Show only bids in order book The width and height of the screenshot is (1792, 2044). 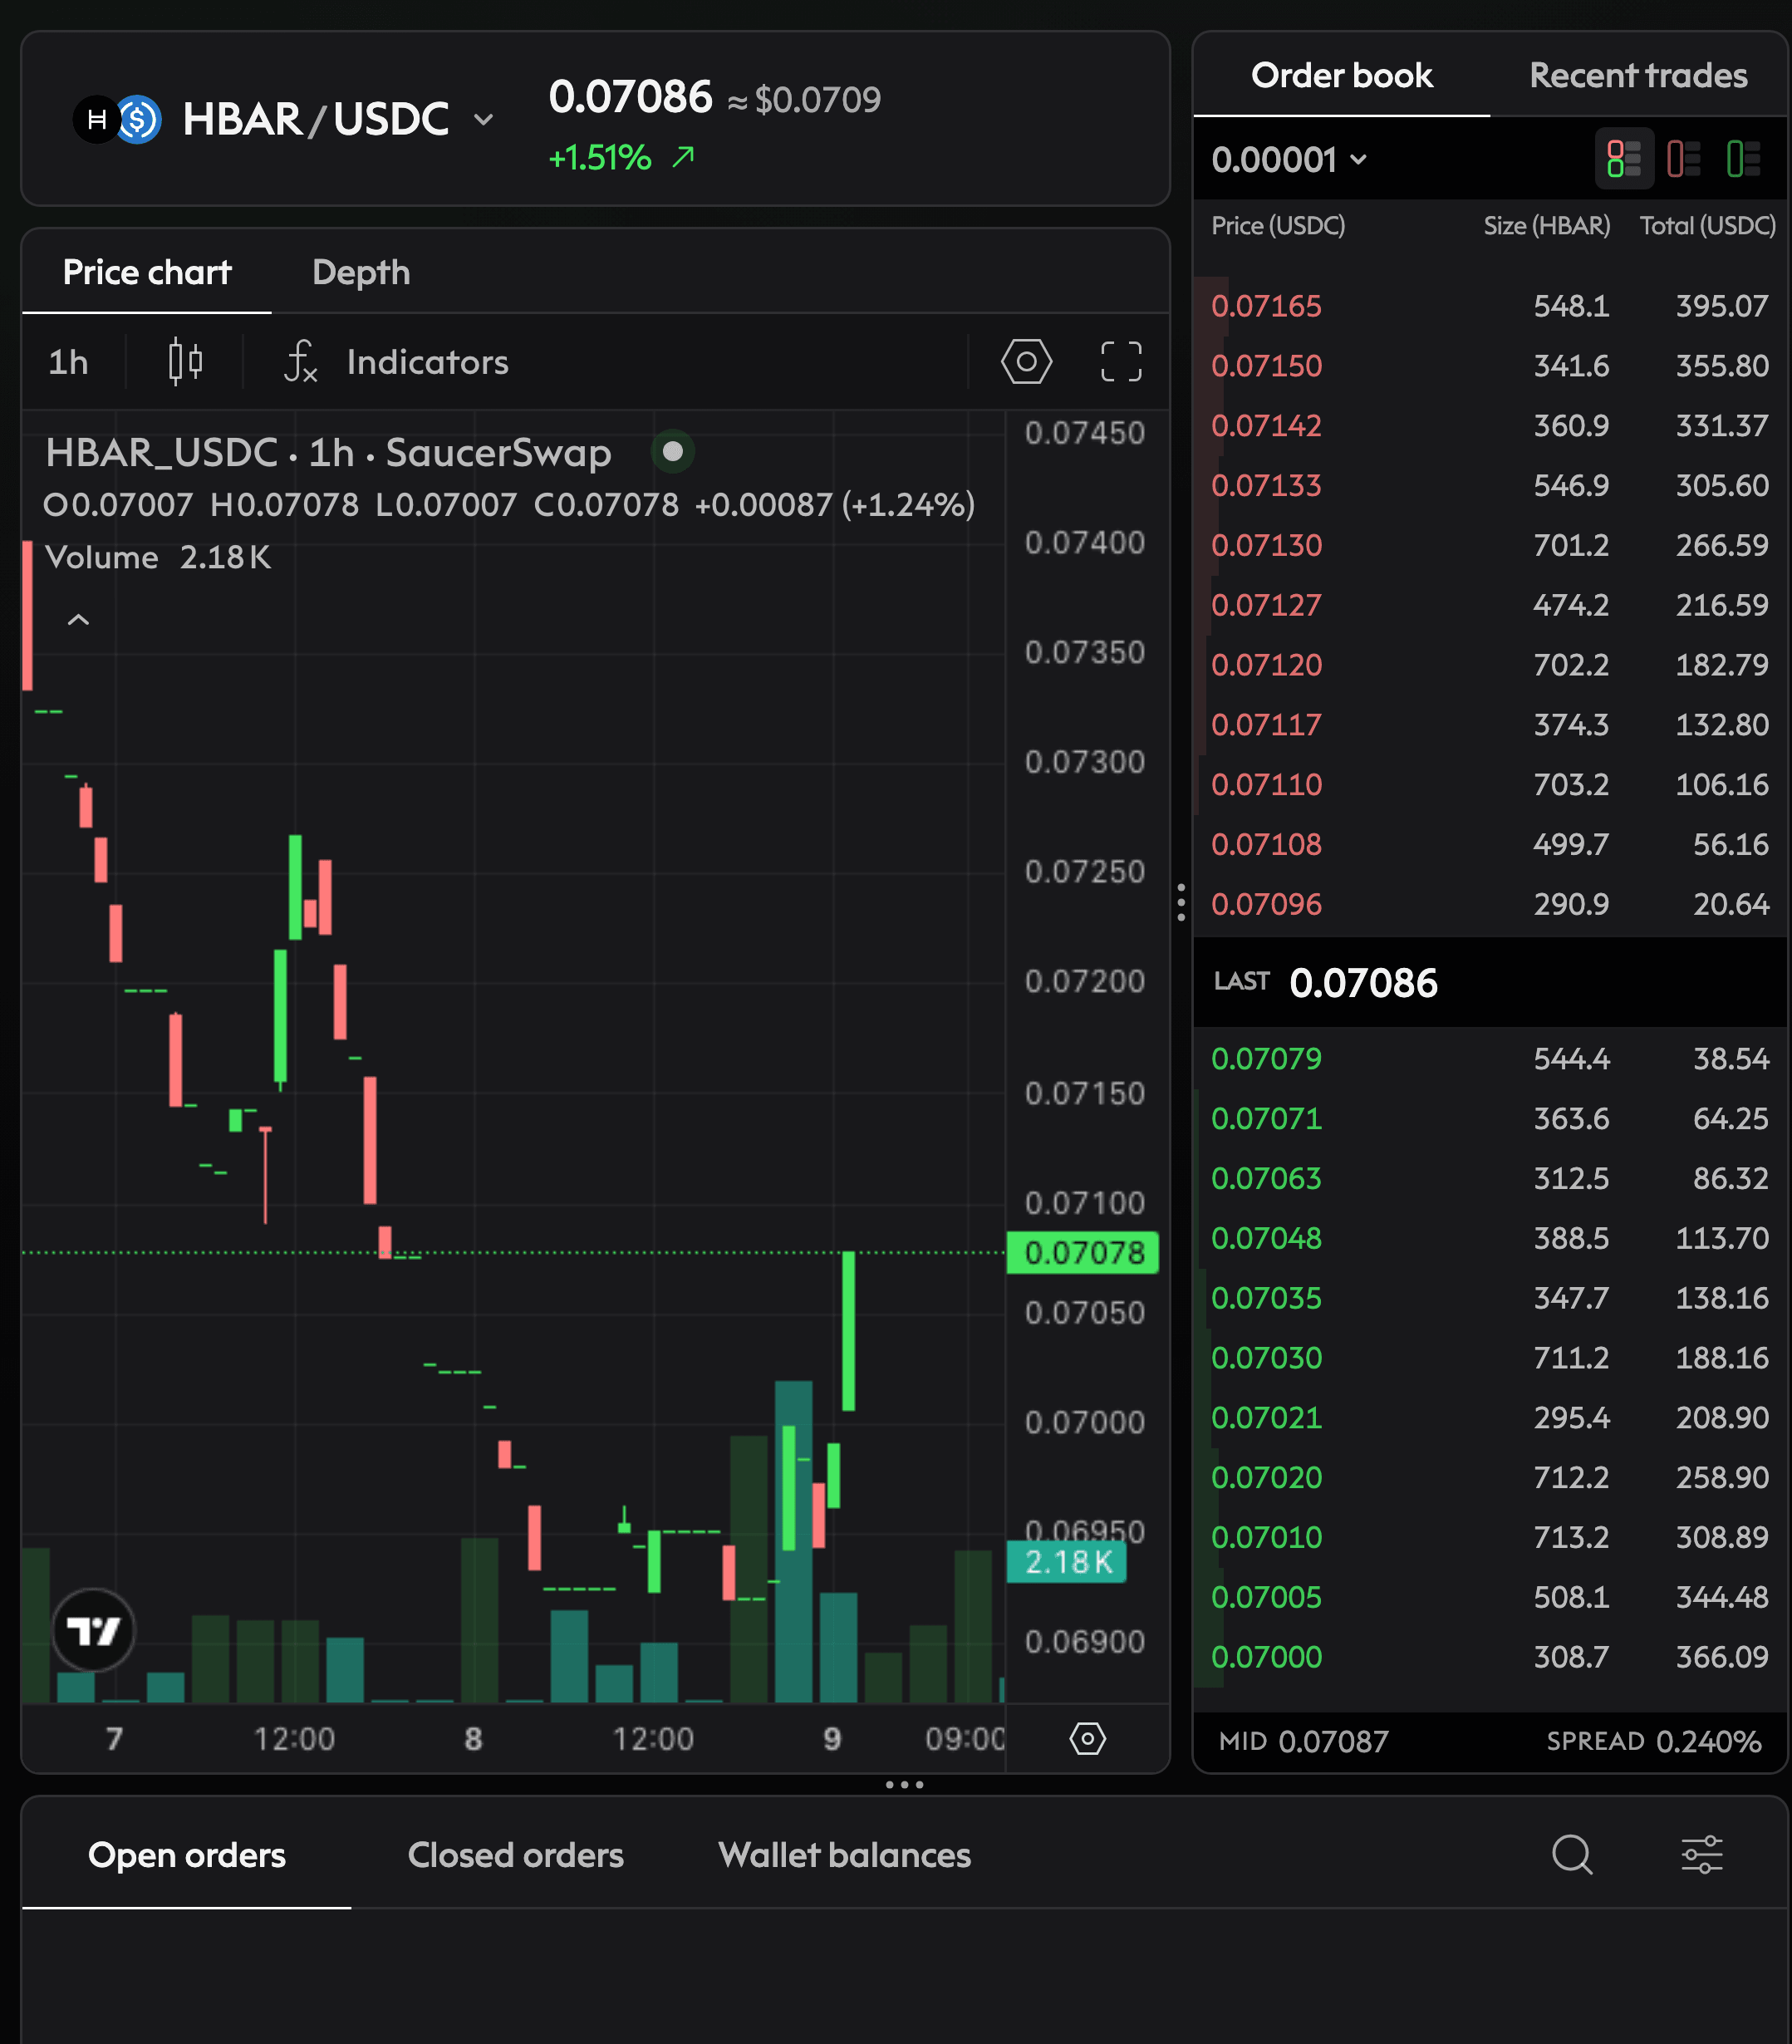(x=1743, y=159)
